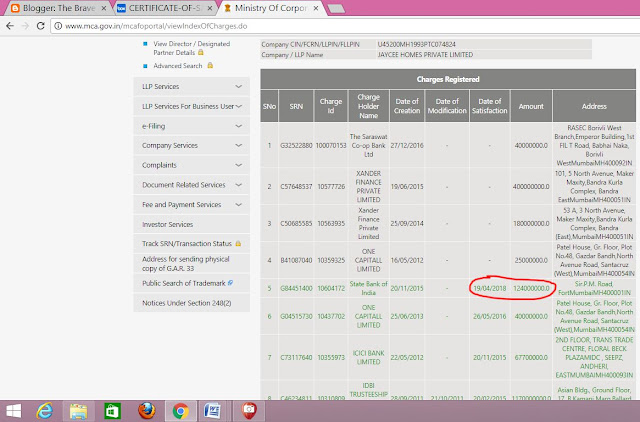Click SRN B41087040 cell

296,260
